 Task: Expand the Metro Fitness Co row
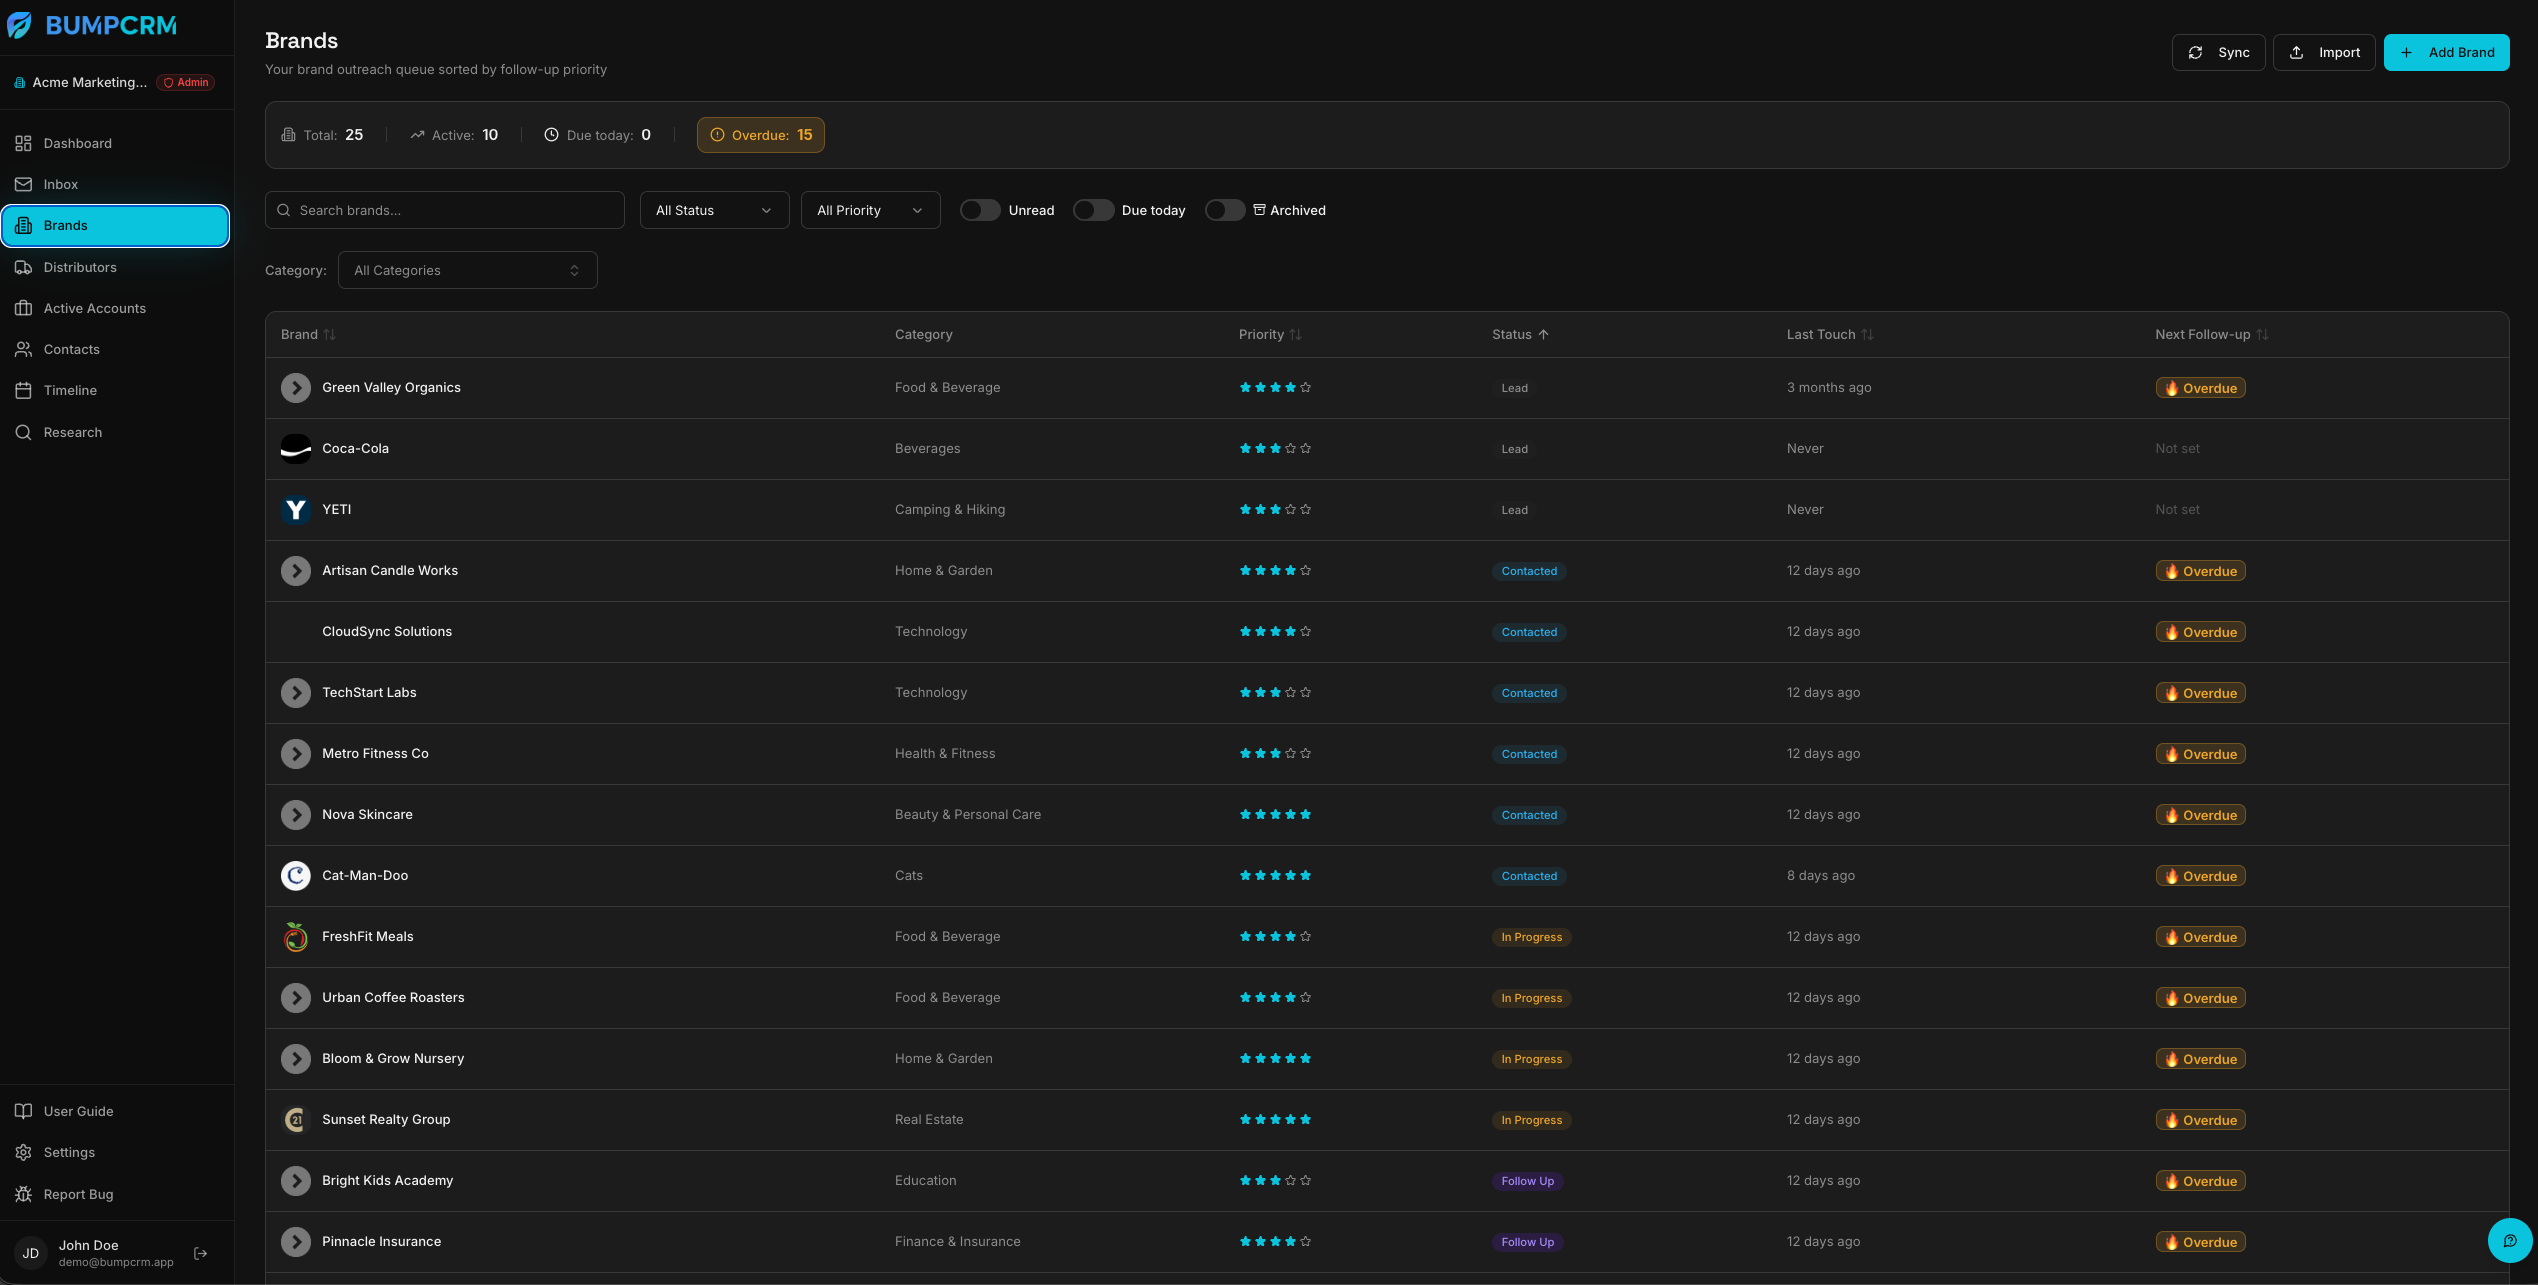(295, 754)
